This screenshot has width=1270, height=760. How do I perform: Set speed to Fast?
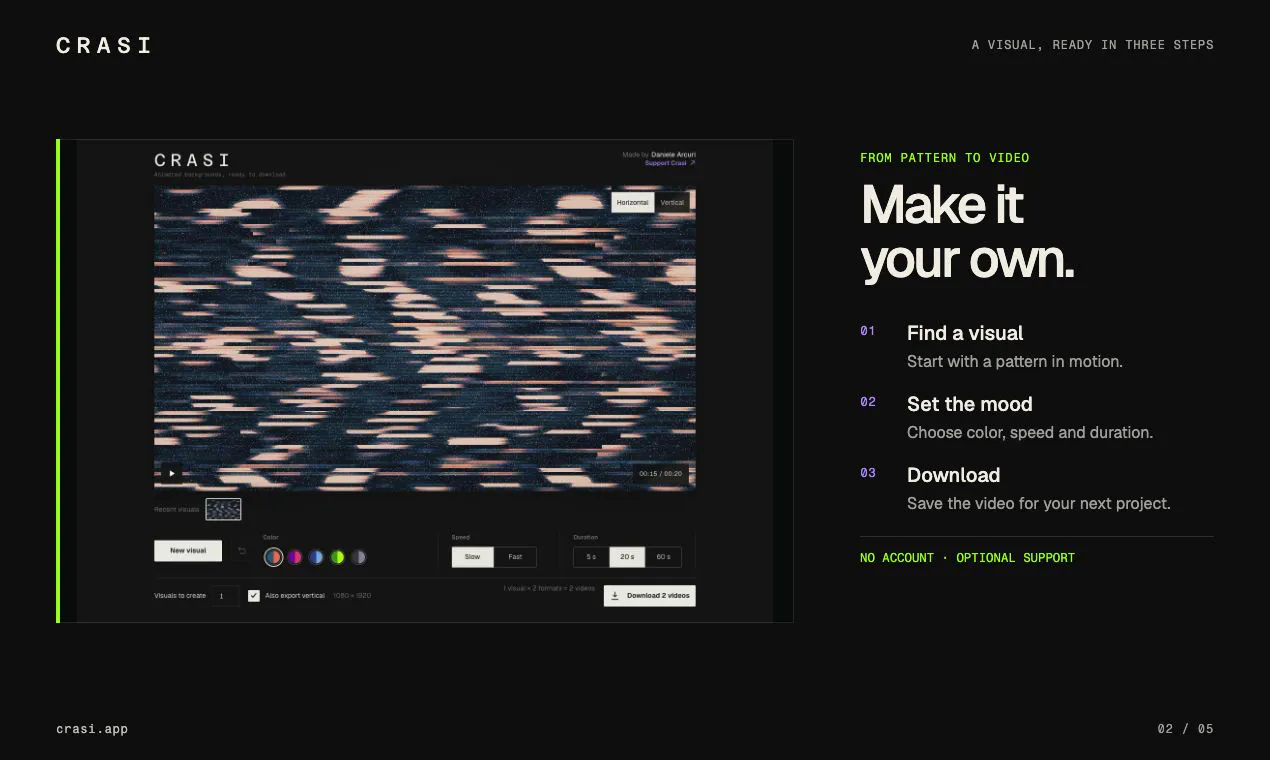[x=515, y=557]
